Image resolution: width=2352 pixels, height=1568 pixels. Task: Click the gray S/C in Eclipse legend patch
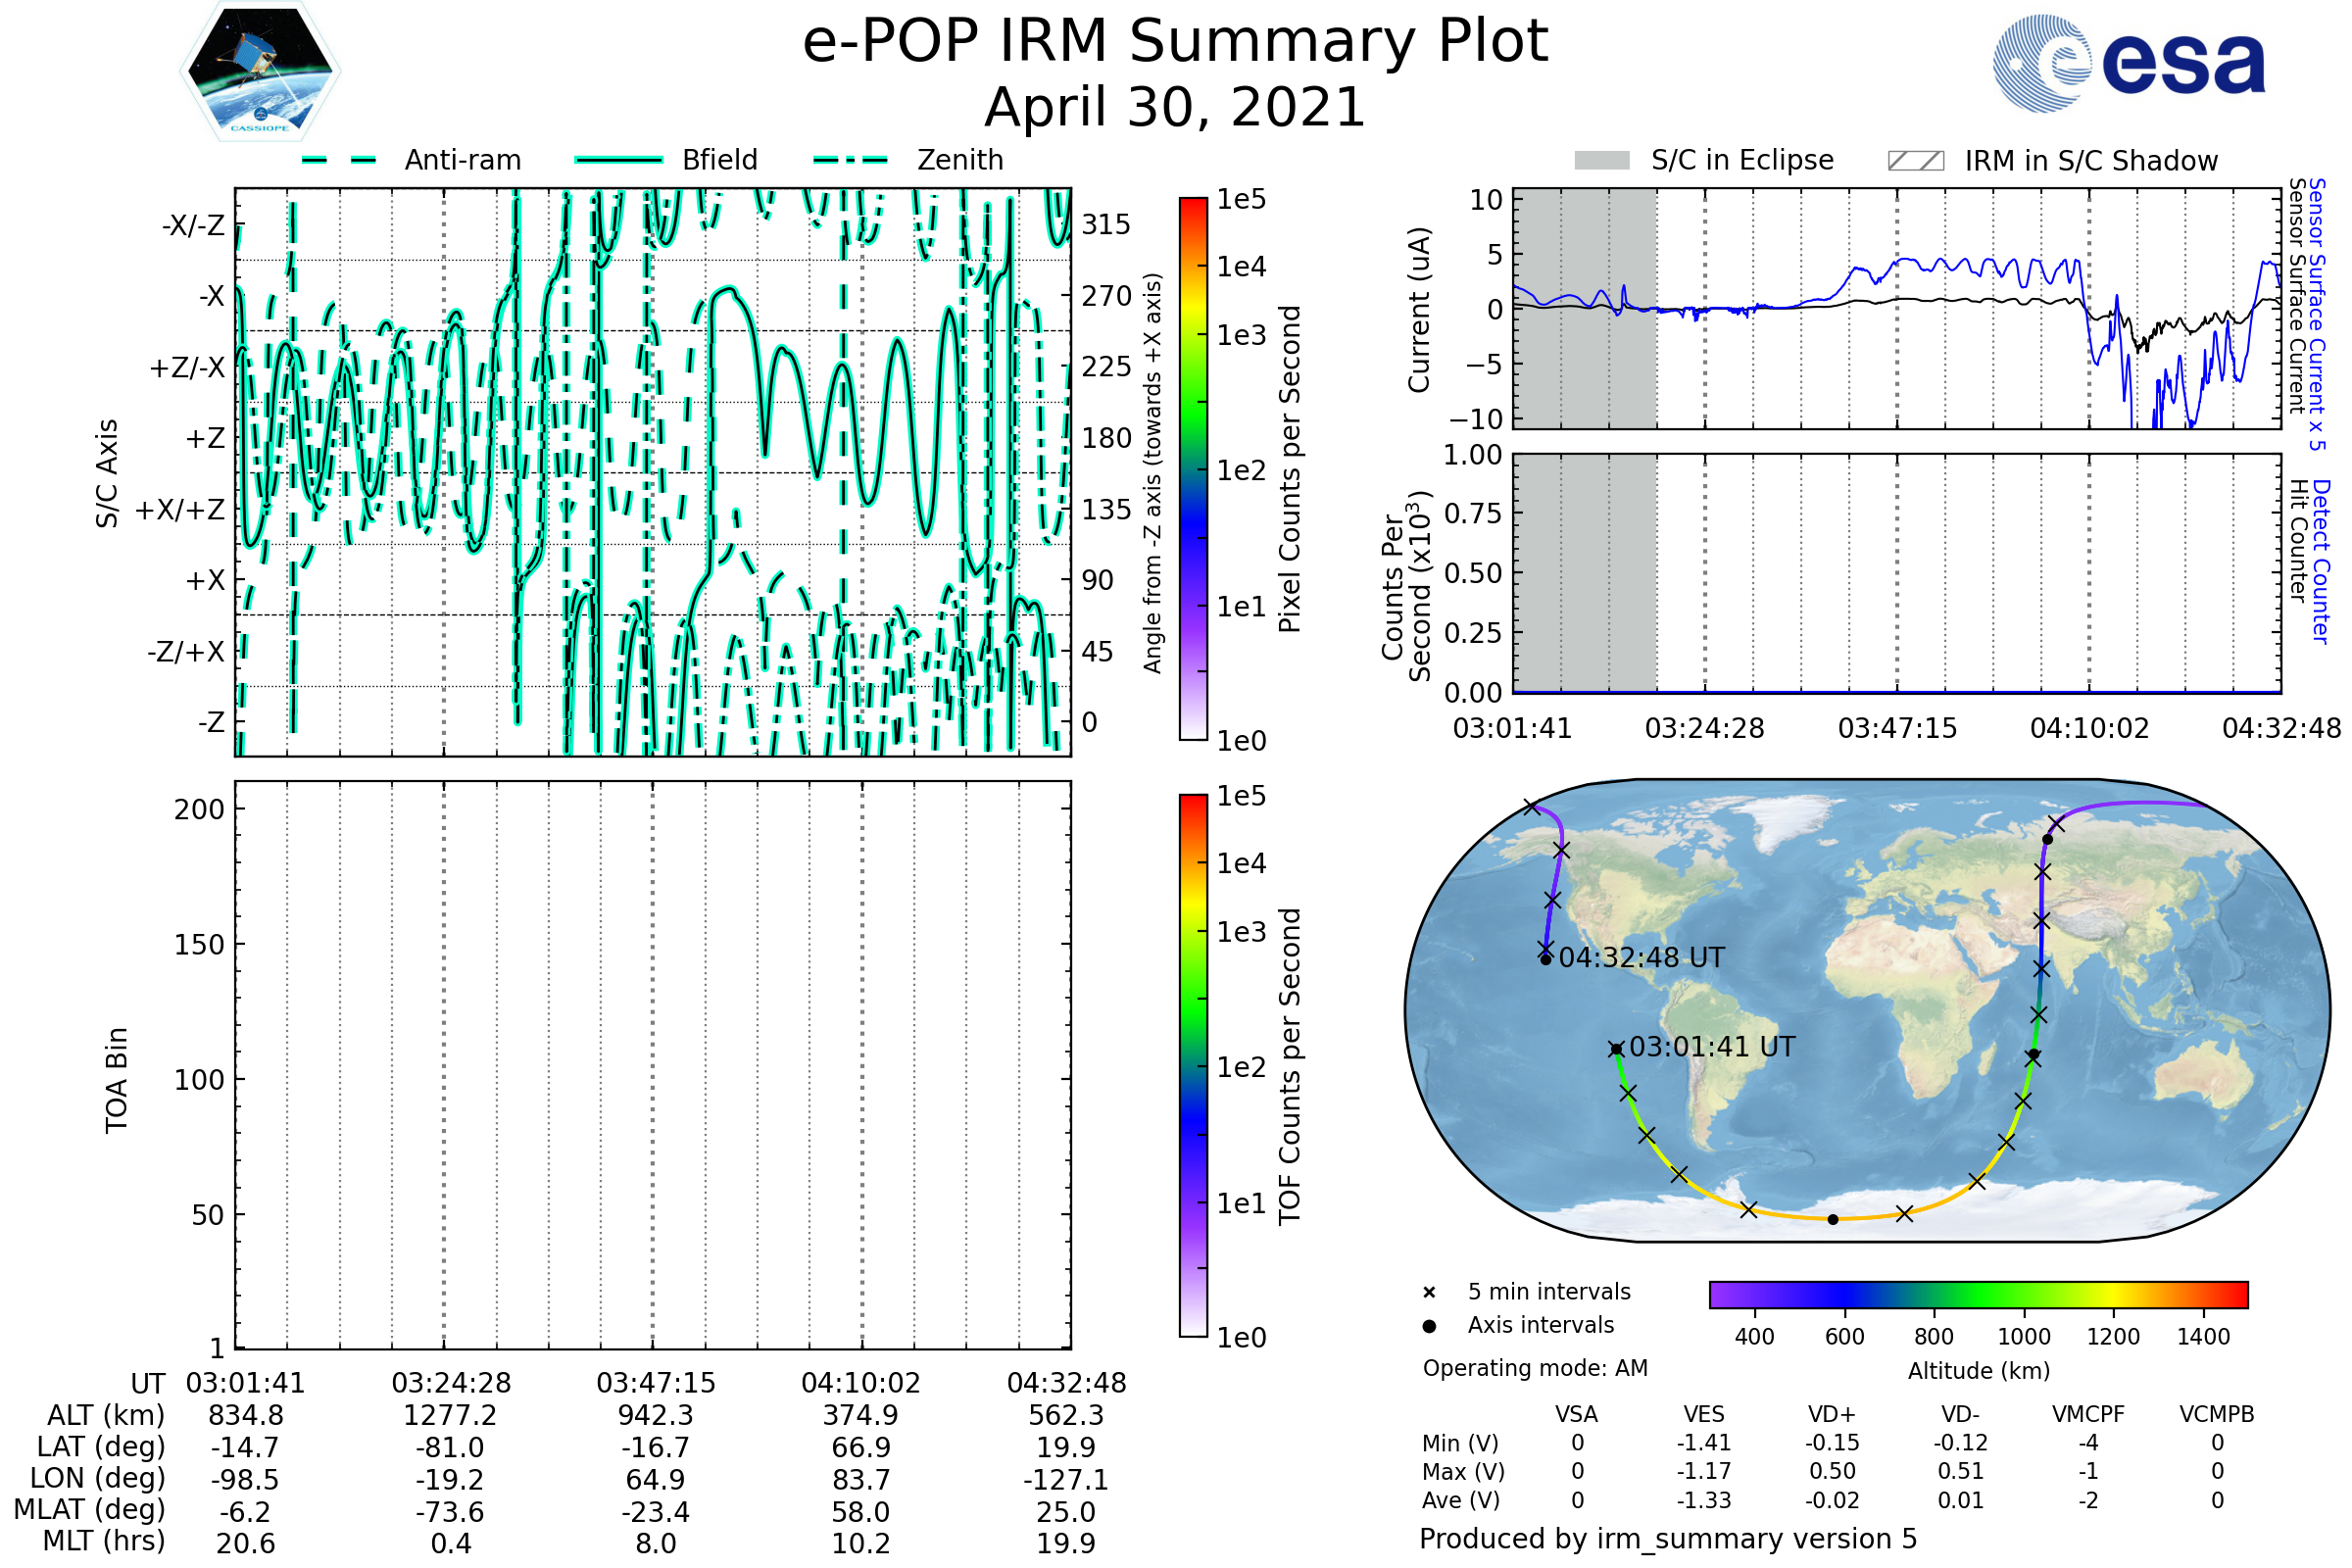[x=1602, y=161]
